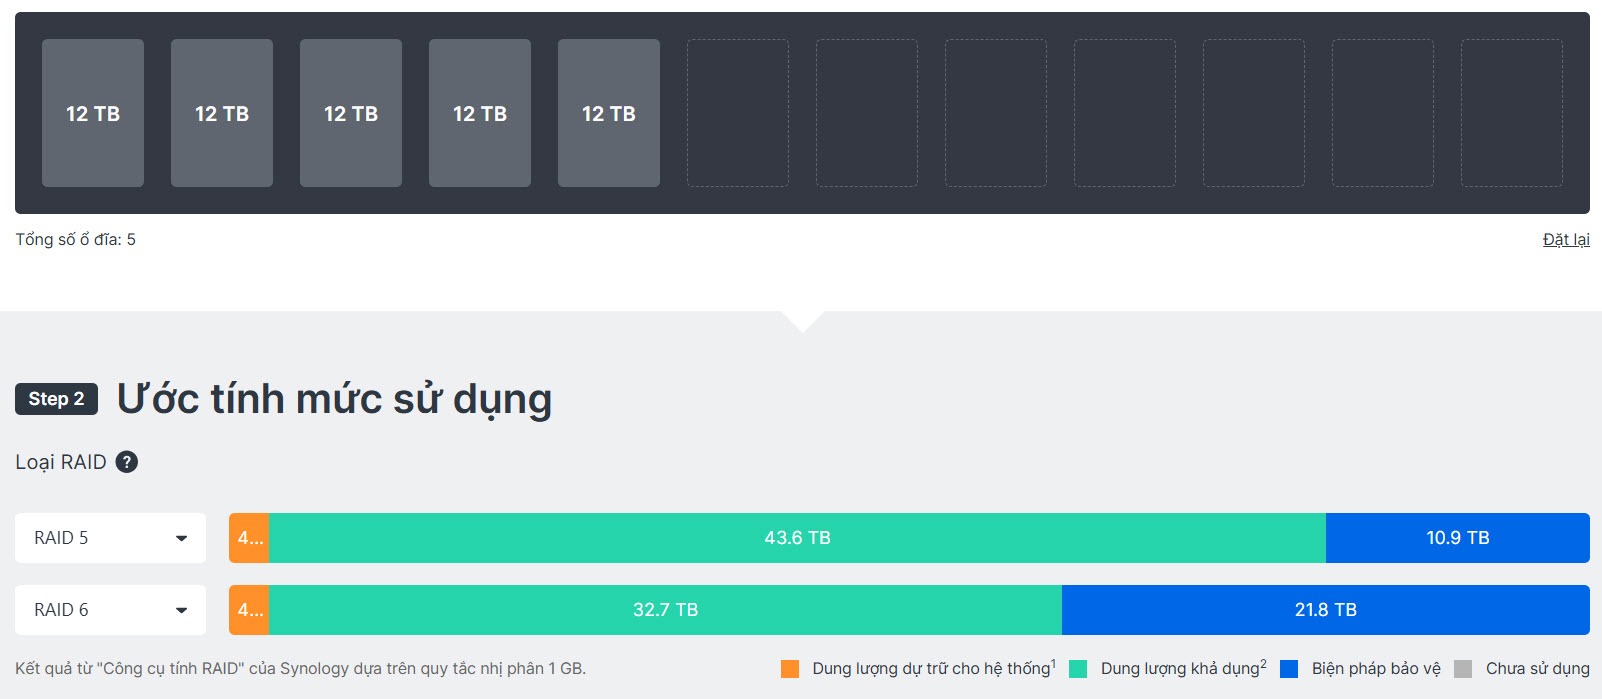Click the blue legend swatch for Biện pháp bảo vệ
Screen dimensions: 1602x699
pyautogui.click(x=1289, y=669)
